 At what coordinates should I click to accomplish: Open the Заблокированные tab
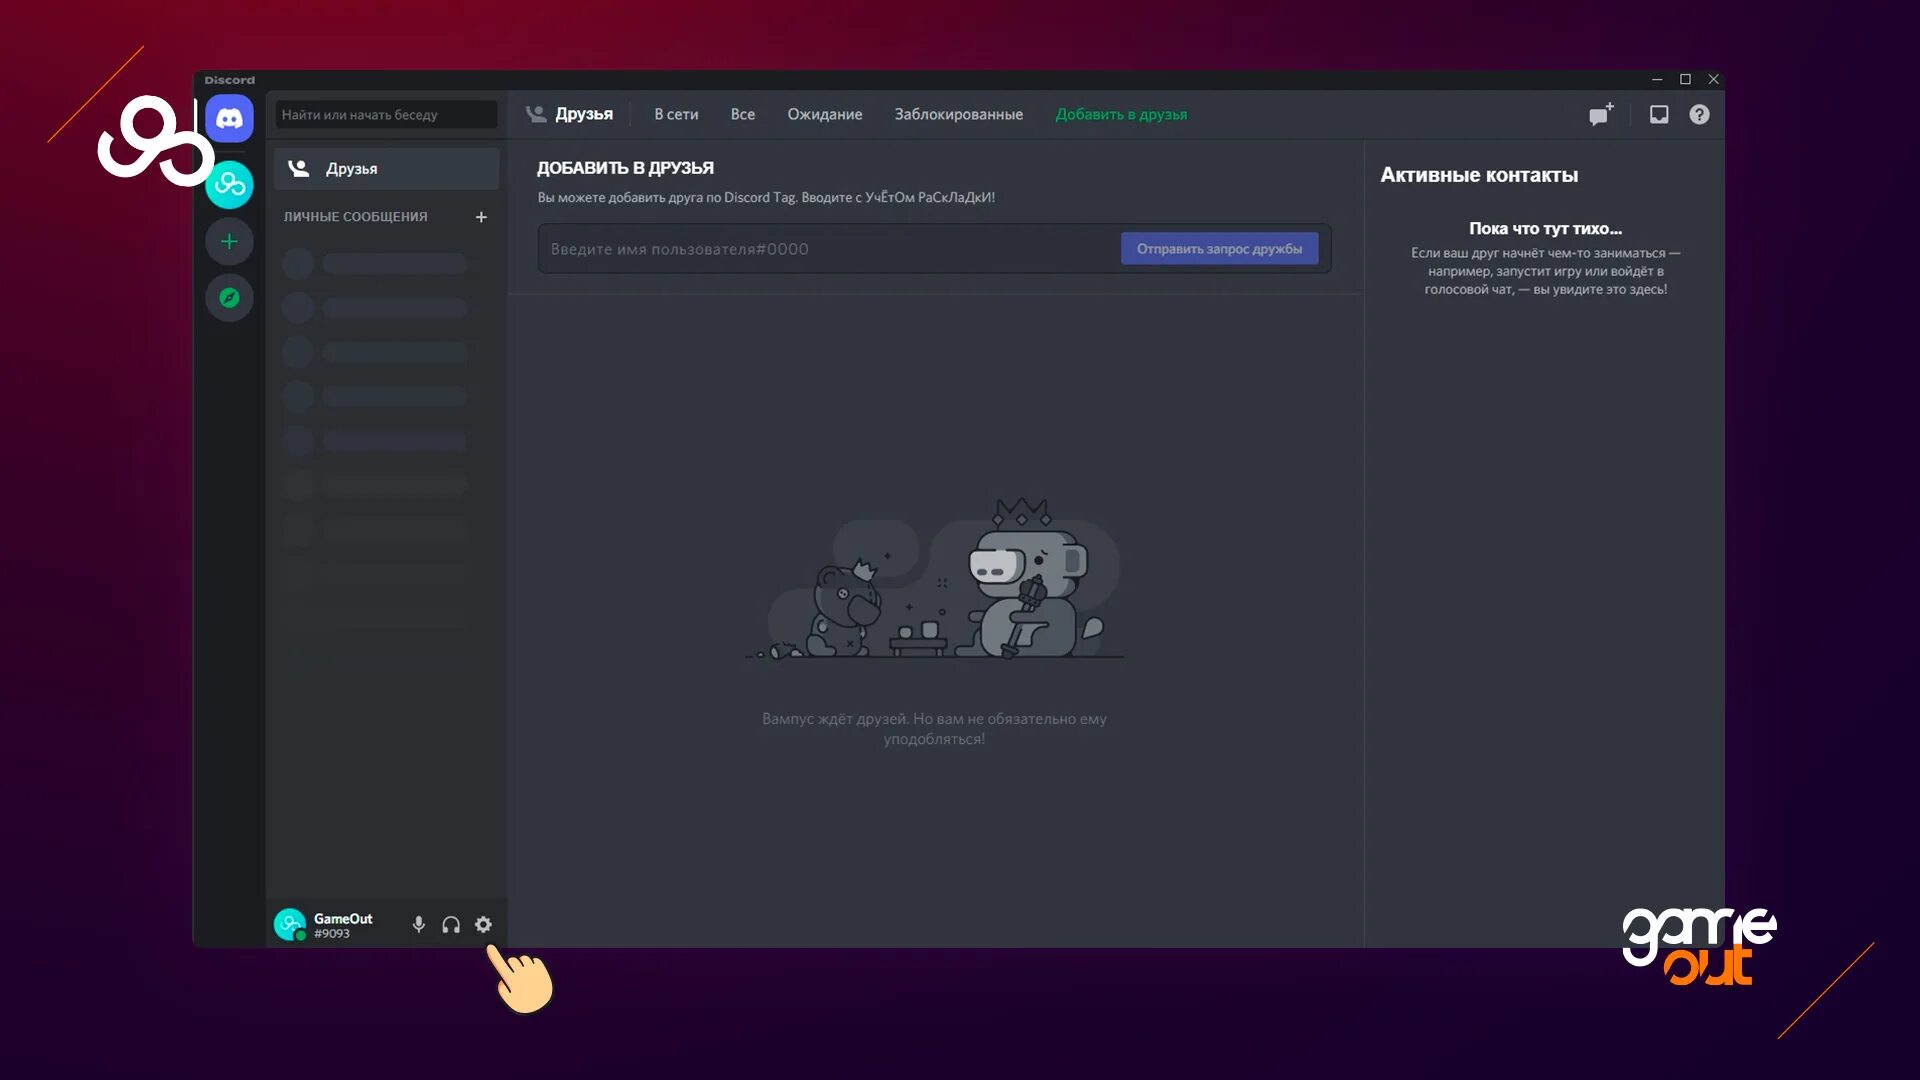[958, 114]
